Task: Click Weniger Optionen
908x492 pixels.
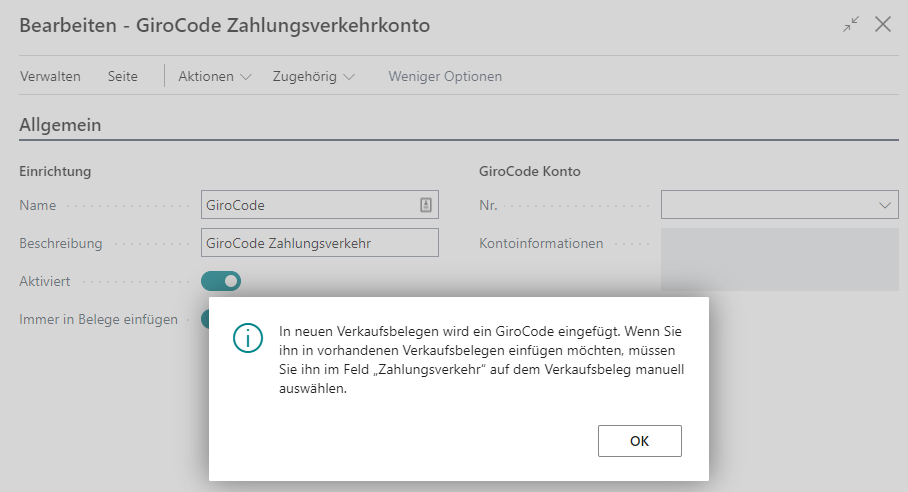Action: [445, 77]
